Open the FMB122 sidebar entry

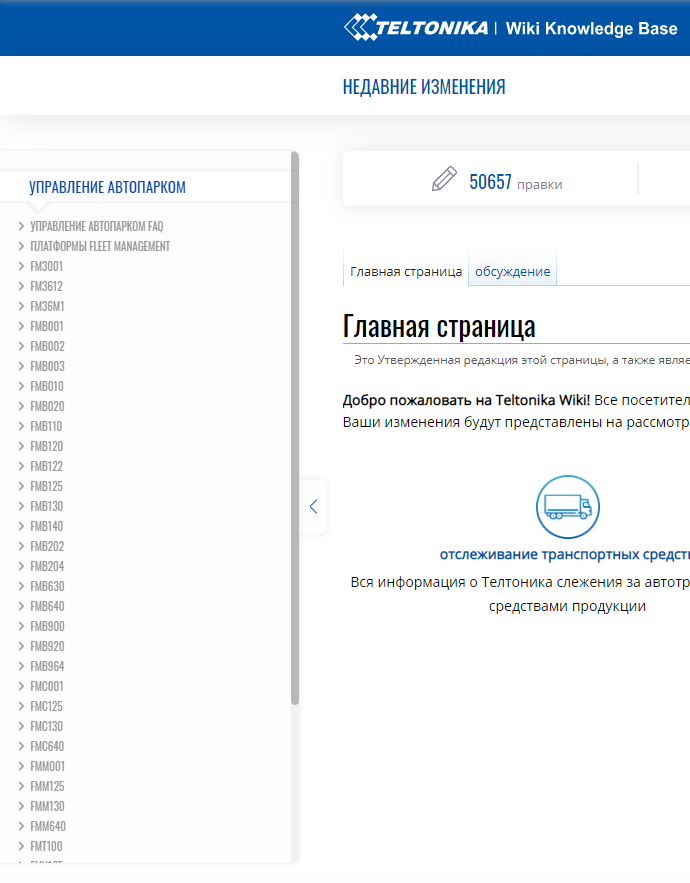coord(46,466)
